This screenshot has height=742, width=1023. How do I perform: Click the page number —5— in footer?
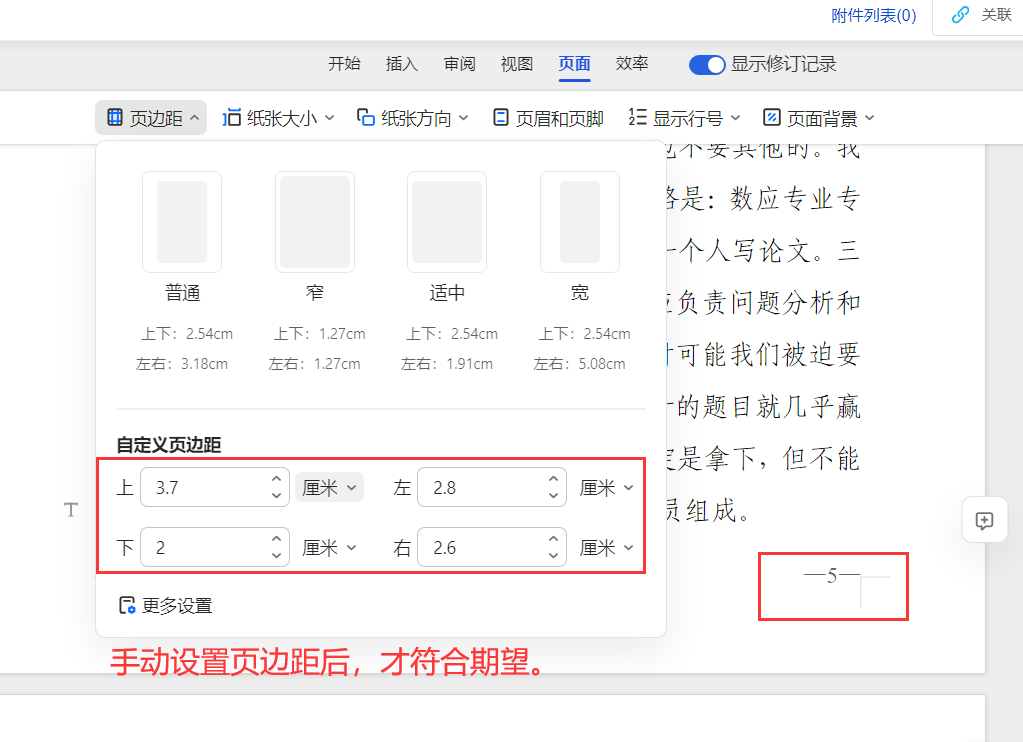pos(832,575)
